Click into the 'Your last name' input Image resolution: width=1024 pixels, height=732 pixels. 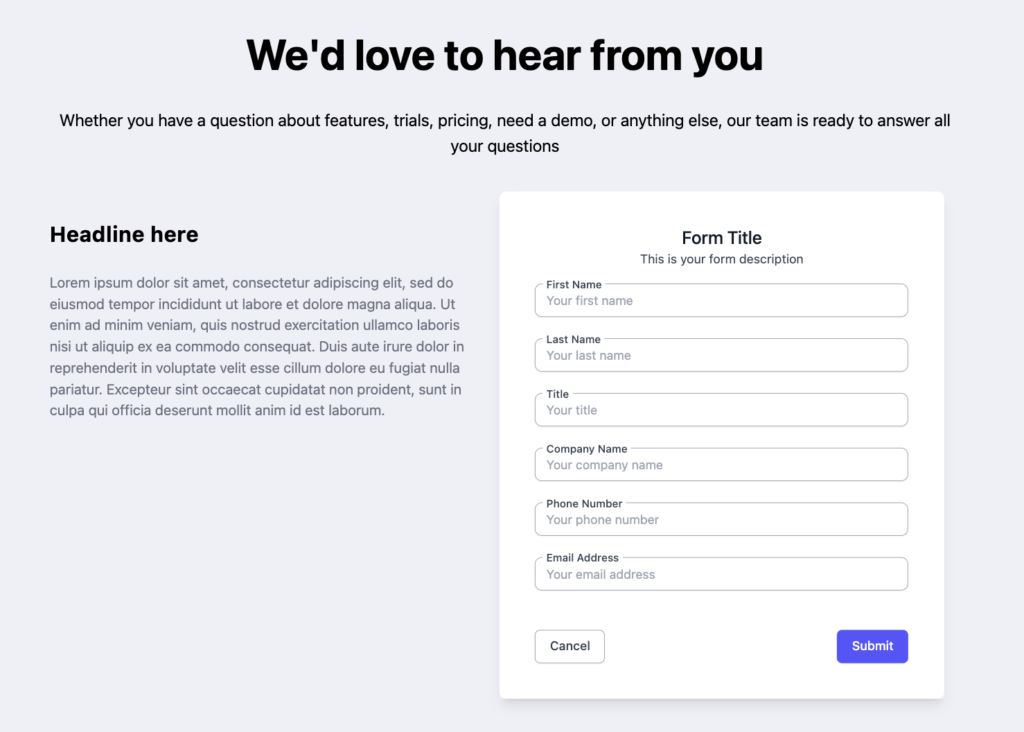[721, 356]
